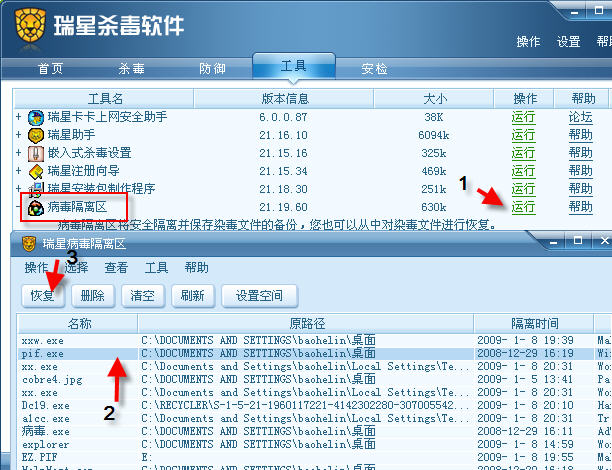
Task: Minimize the 瑞星病毒隔离区 window
Action: 553,242
